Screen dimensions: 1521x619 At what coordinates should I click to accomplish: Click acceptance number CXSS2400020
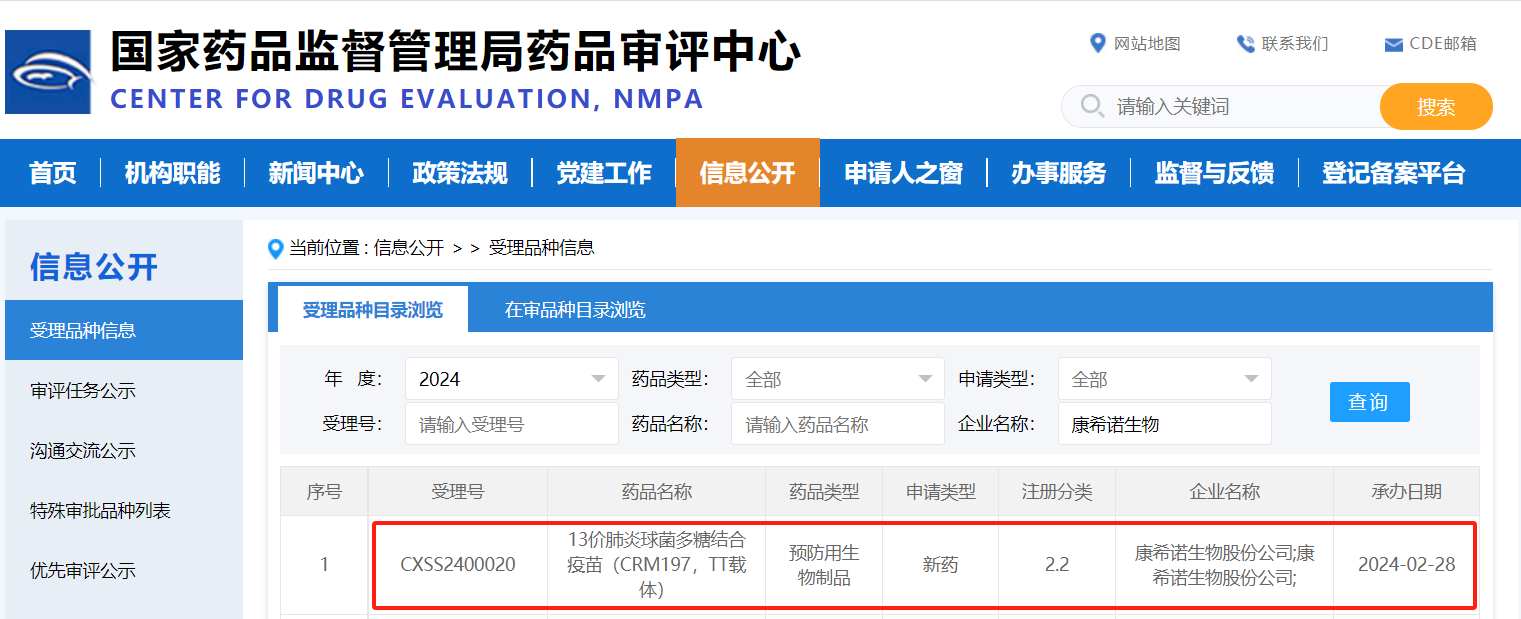pos(458,565)
